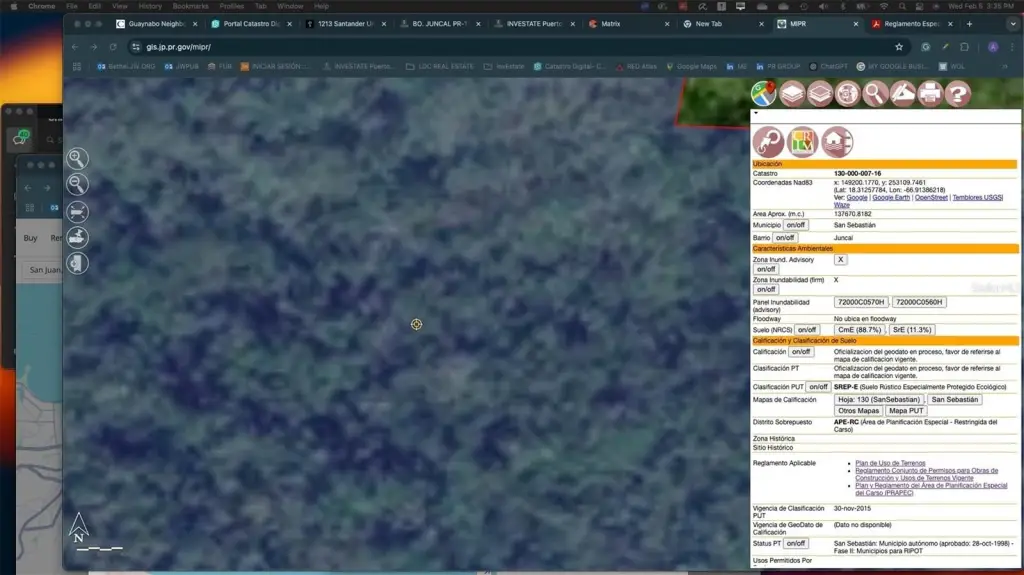Viewport: 1024px width, 575px height.
Task: Open the Plan de Uso de Terrenos link
Action: click(890, 463)
